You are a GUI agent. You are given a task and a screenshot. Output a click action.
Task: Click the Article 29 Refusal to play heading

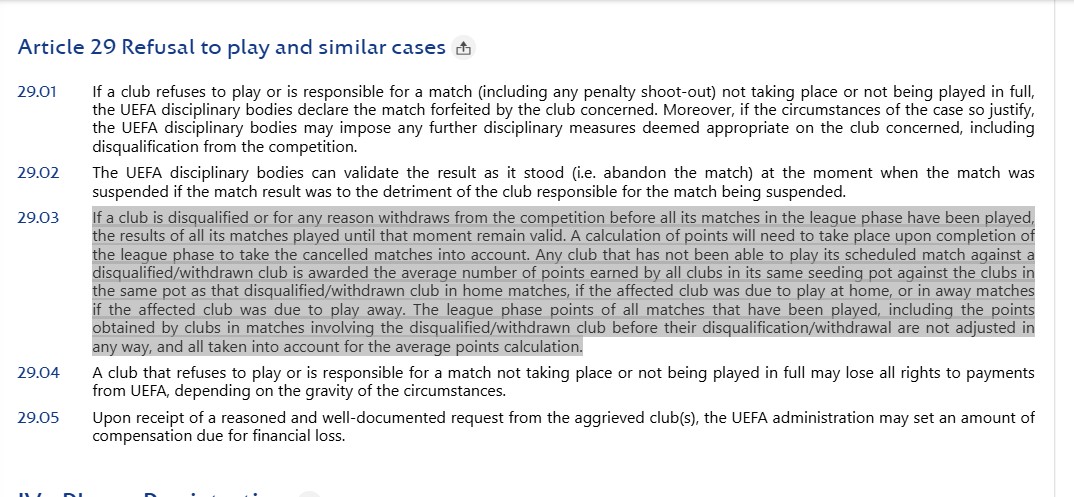tap(231, 48)
